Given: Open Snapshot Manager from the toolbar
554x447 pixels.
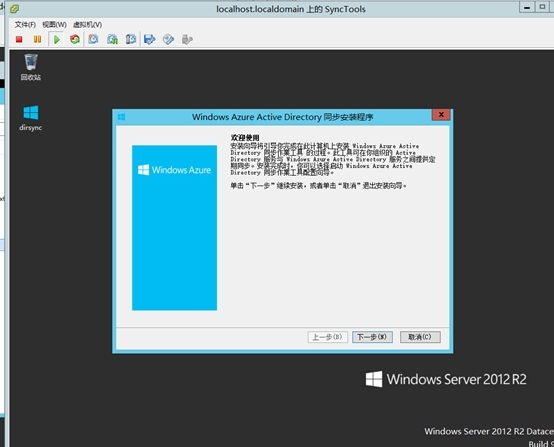Looking at the screenshot, I should (131, 39).
